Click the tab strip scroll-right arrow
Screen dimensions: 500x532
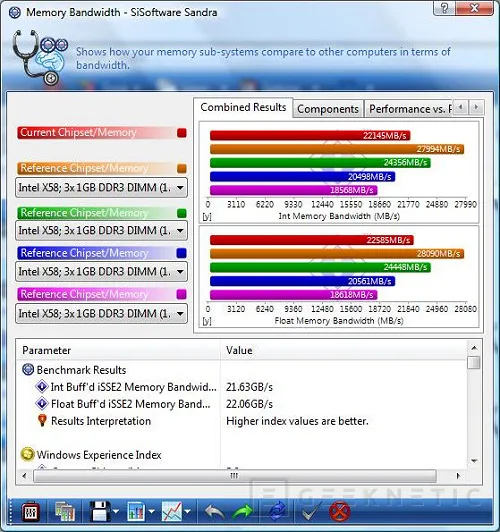click(477, 108)
